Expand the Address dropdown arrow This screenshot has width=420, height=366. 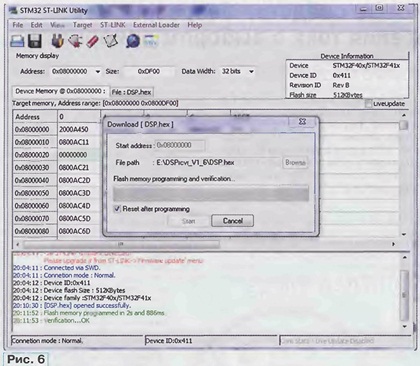98,72
